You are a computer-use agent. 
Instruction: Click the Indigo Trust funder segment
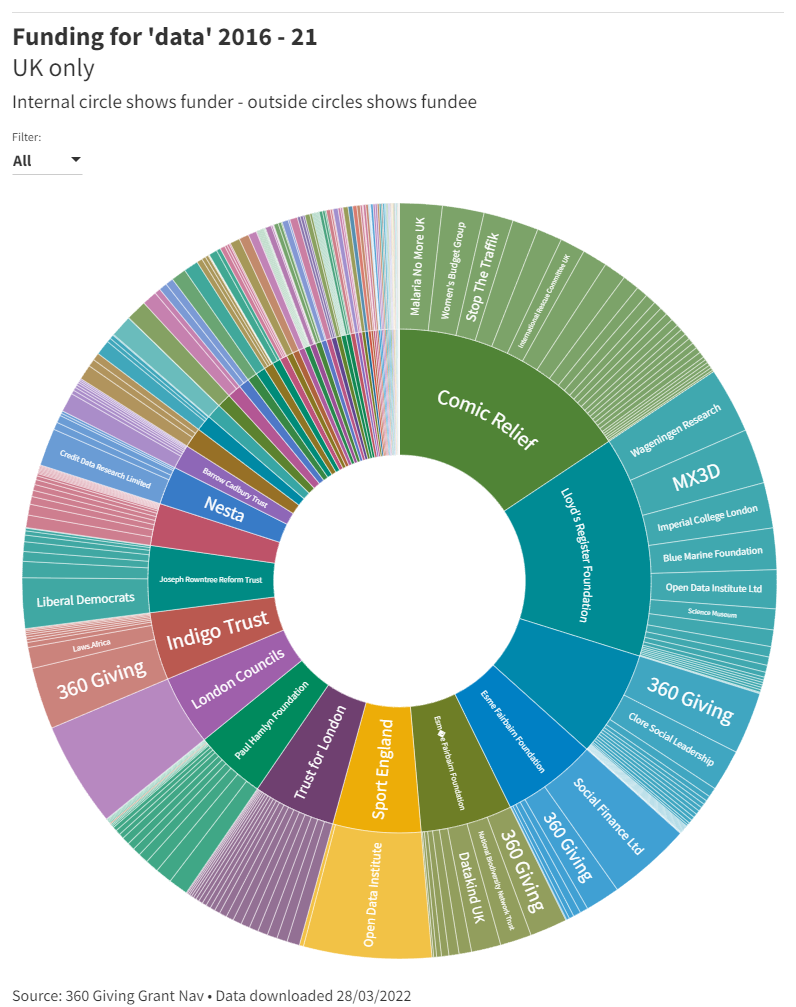[218, 633]
